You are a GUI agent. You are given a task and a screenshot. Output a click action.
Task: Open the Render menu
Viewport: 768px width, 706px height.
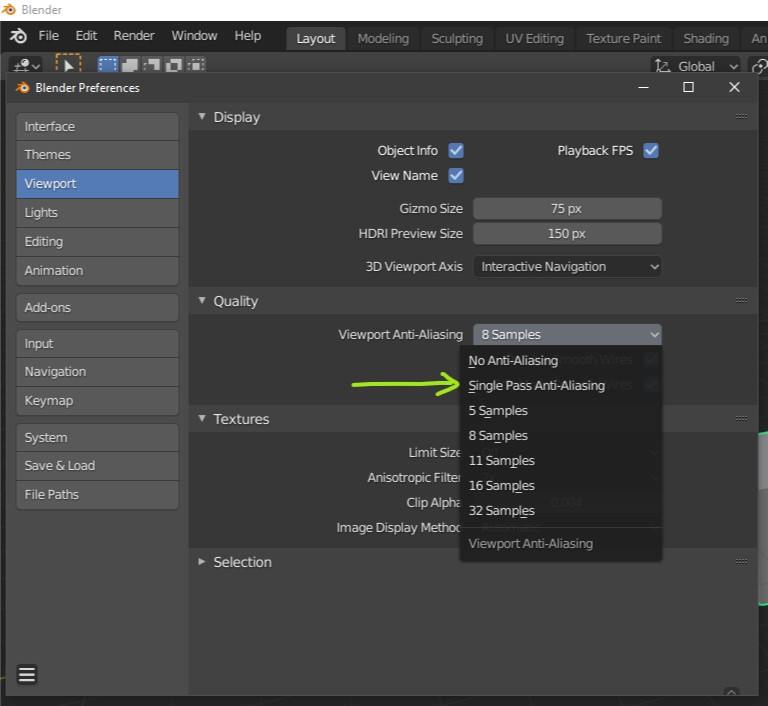click(134, 36)
